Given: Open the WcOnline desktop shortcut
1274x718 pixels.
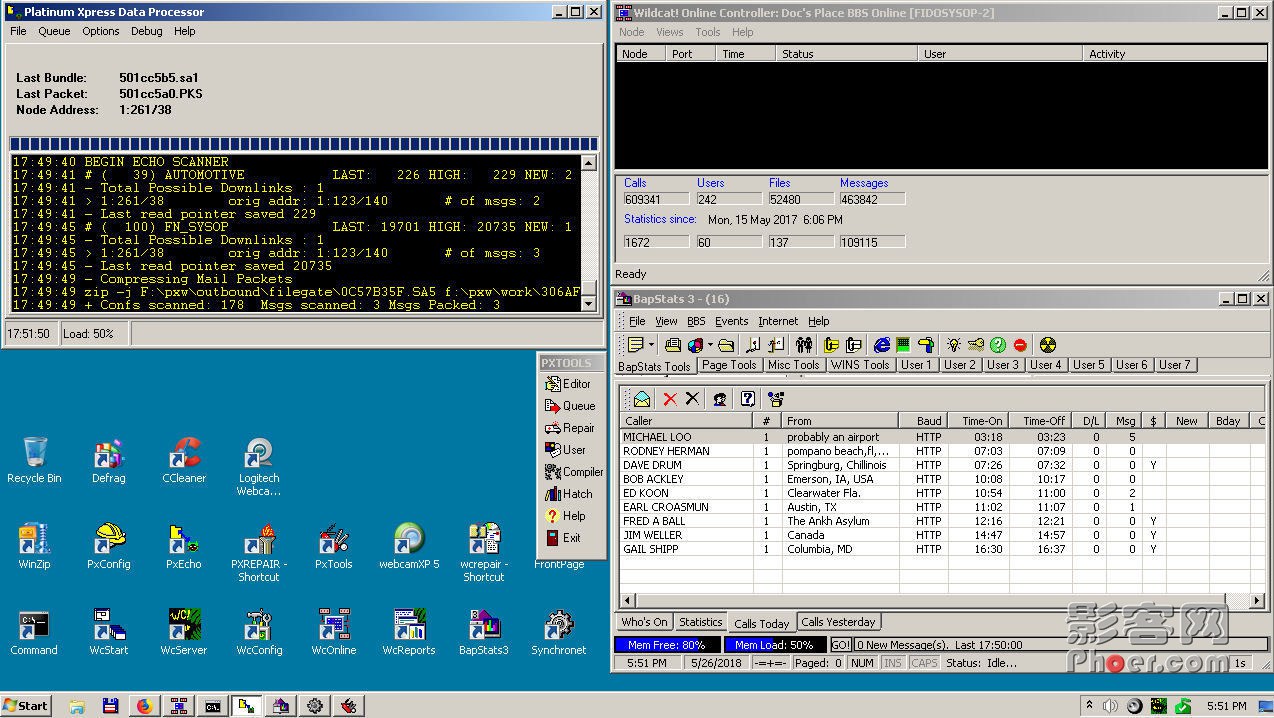Looking at the screenshot, I should (334, 632).
